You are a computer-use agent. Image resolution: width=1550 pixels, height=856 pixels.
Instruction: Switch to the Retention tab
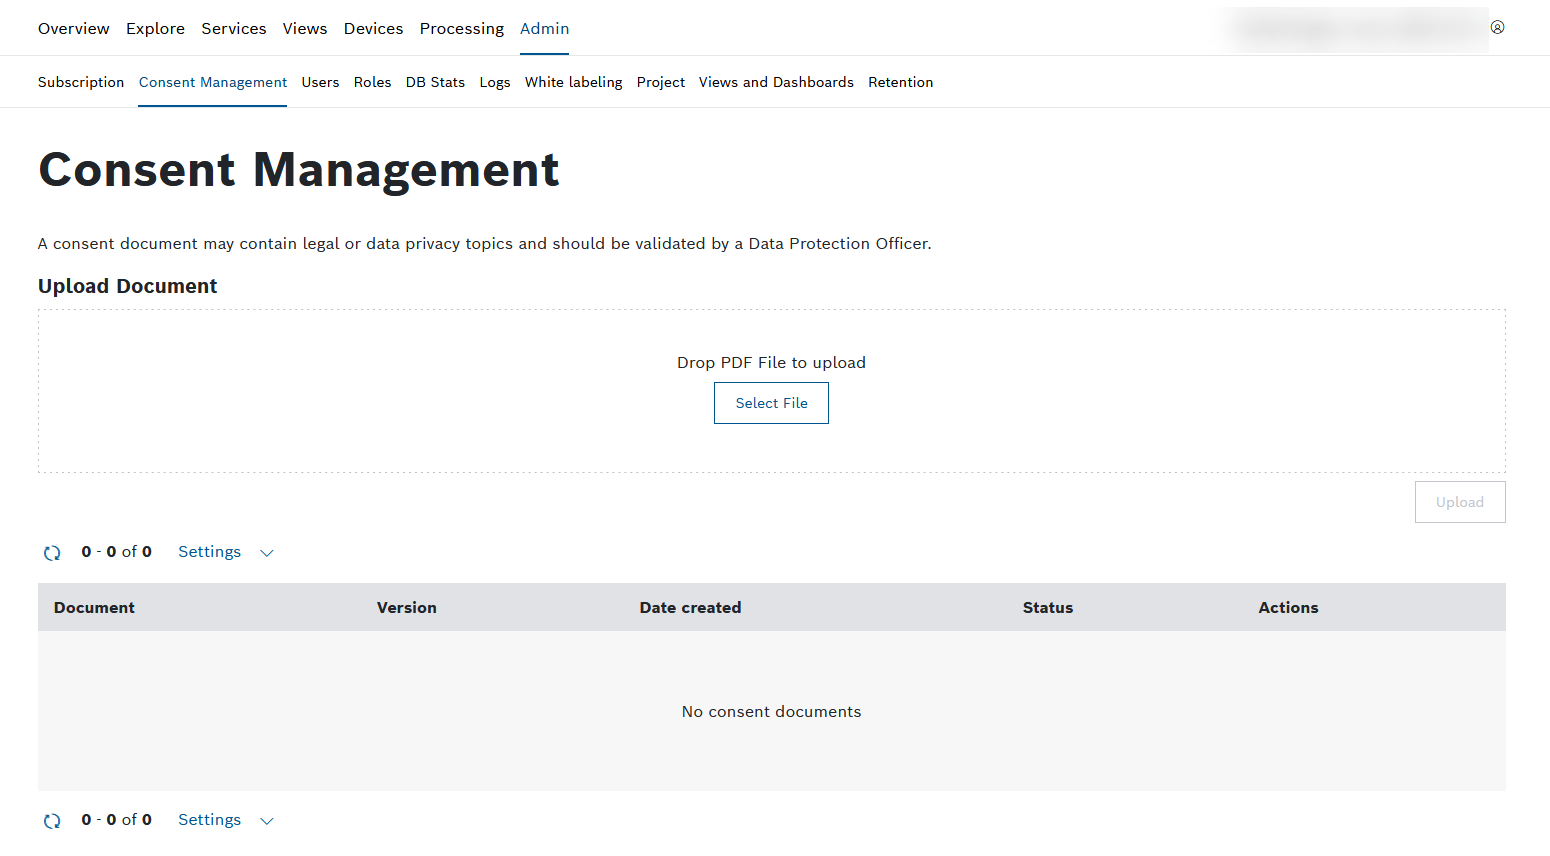[x=900, y=82]
